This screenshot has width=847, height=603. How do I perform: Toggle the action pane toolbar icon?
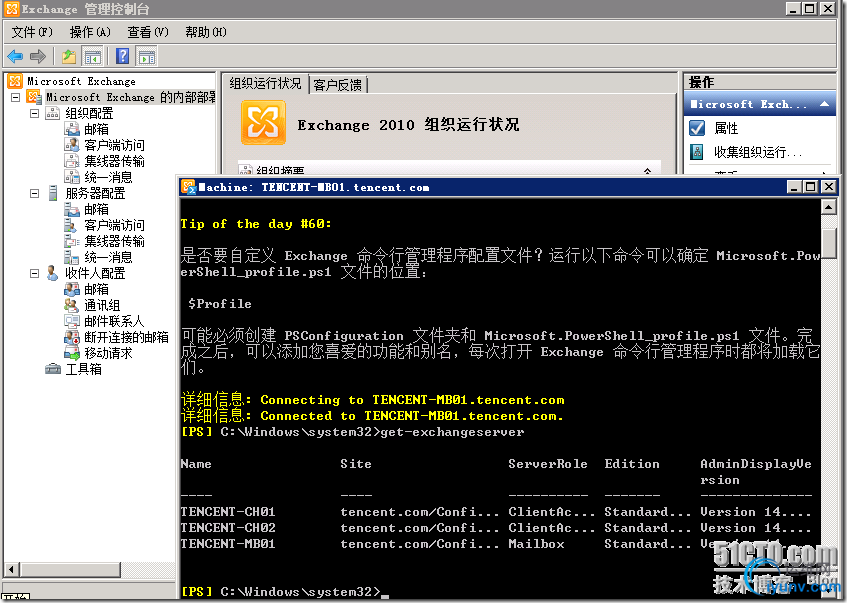pyautogui.click(x=146, y=56)
